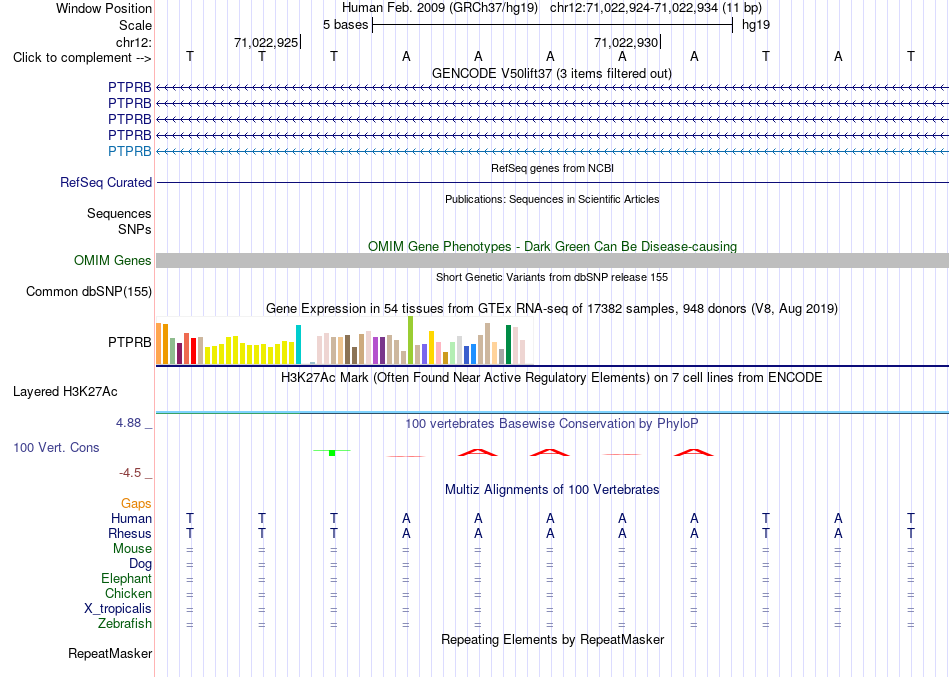Click the cyan bar in the GTEx chart

[x=298, y=344]
